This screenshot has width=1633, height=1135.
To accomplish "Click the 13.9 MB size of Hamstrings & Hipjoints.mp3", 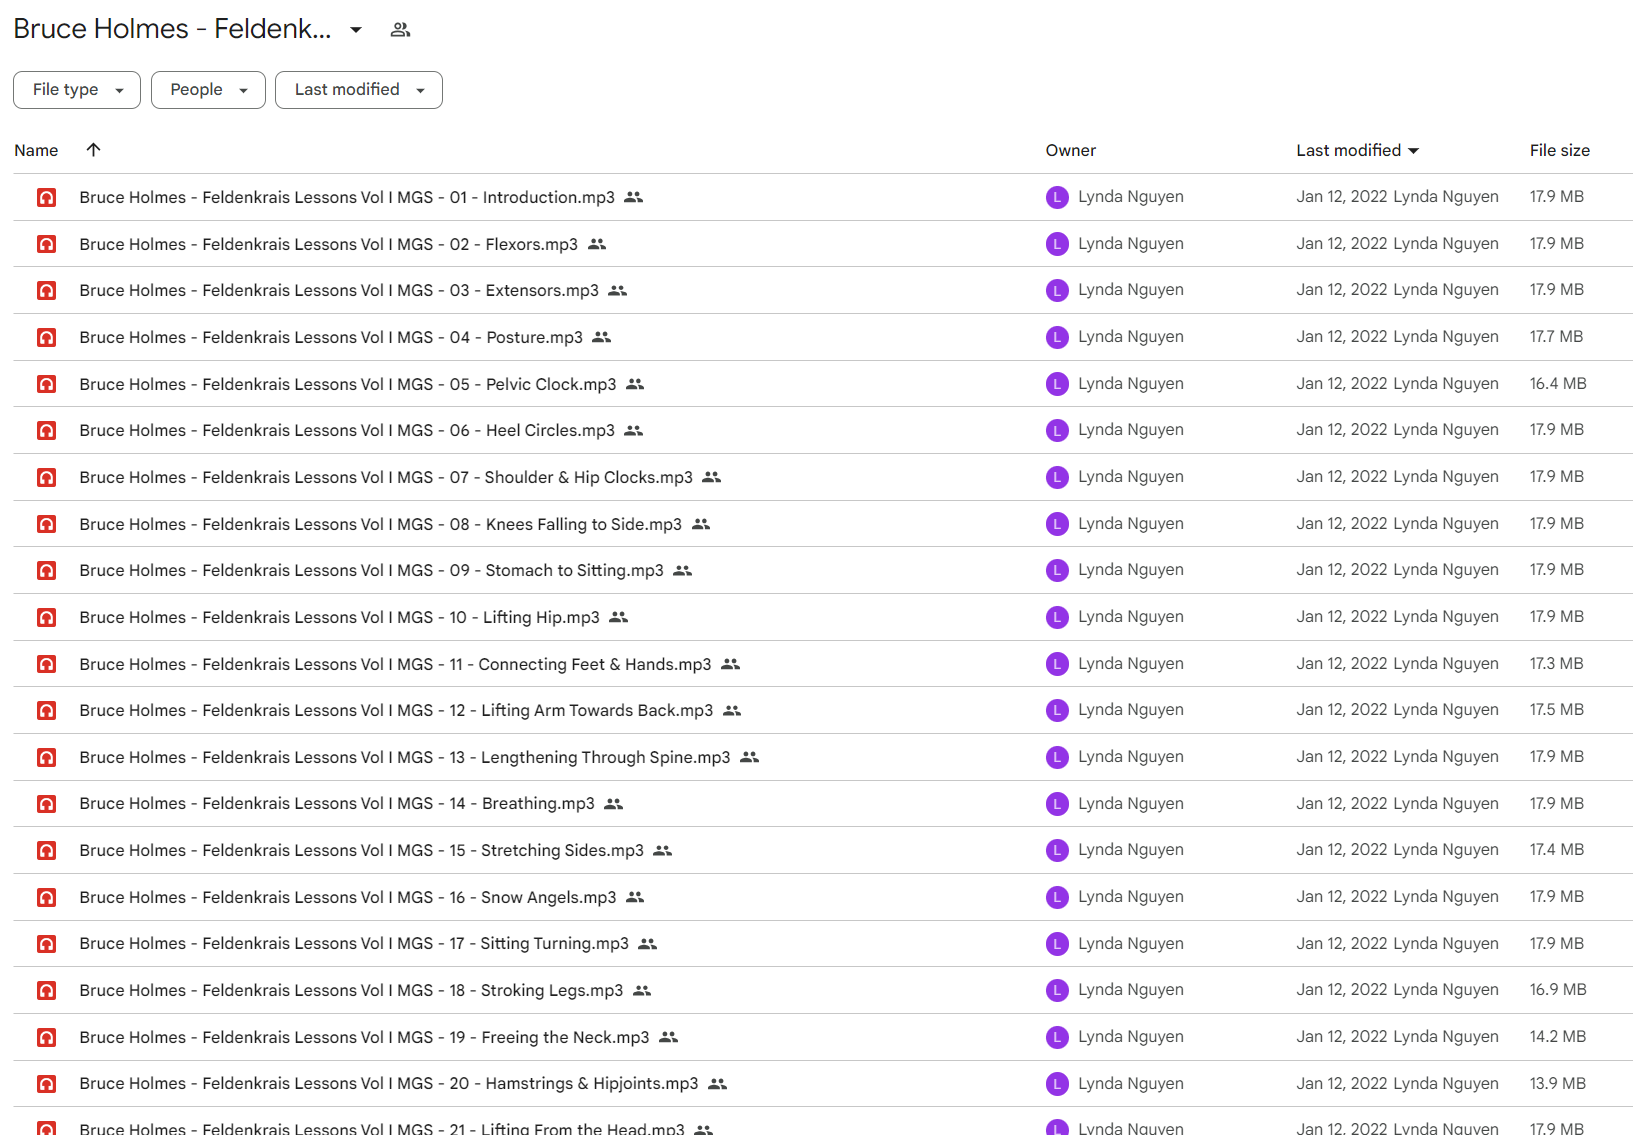I will [1558, 1084].
